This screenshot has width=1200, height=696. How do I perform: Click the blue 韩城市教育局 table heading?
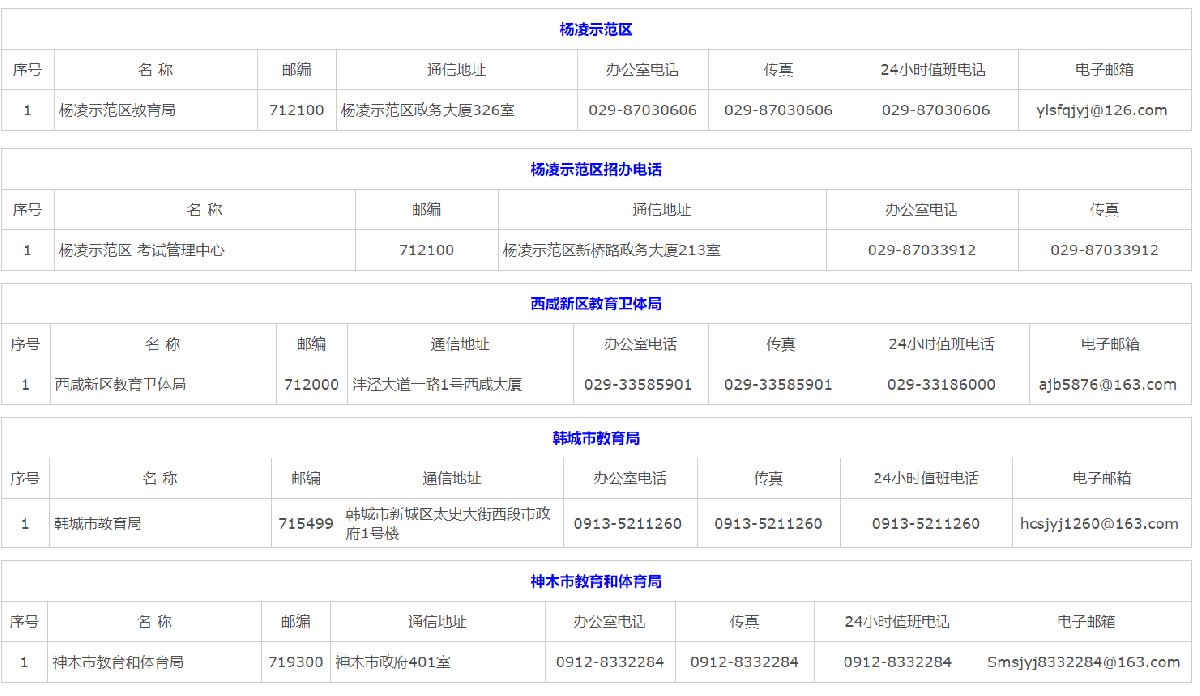(x=596, y=438)
